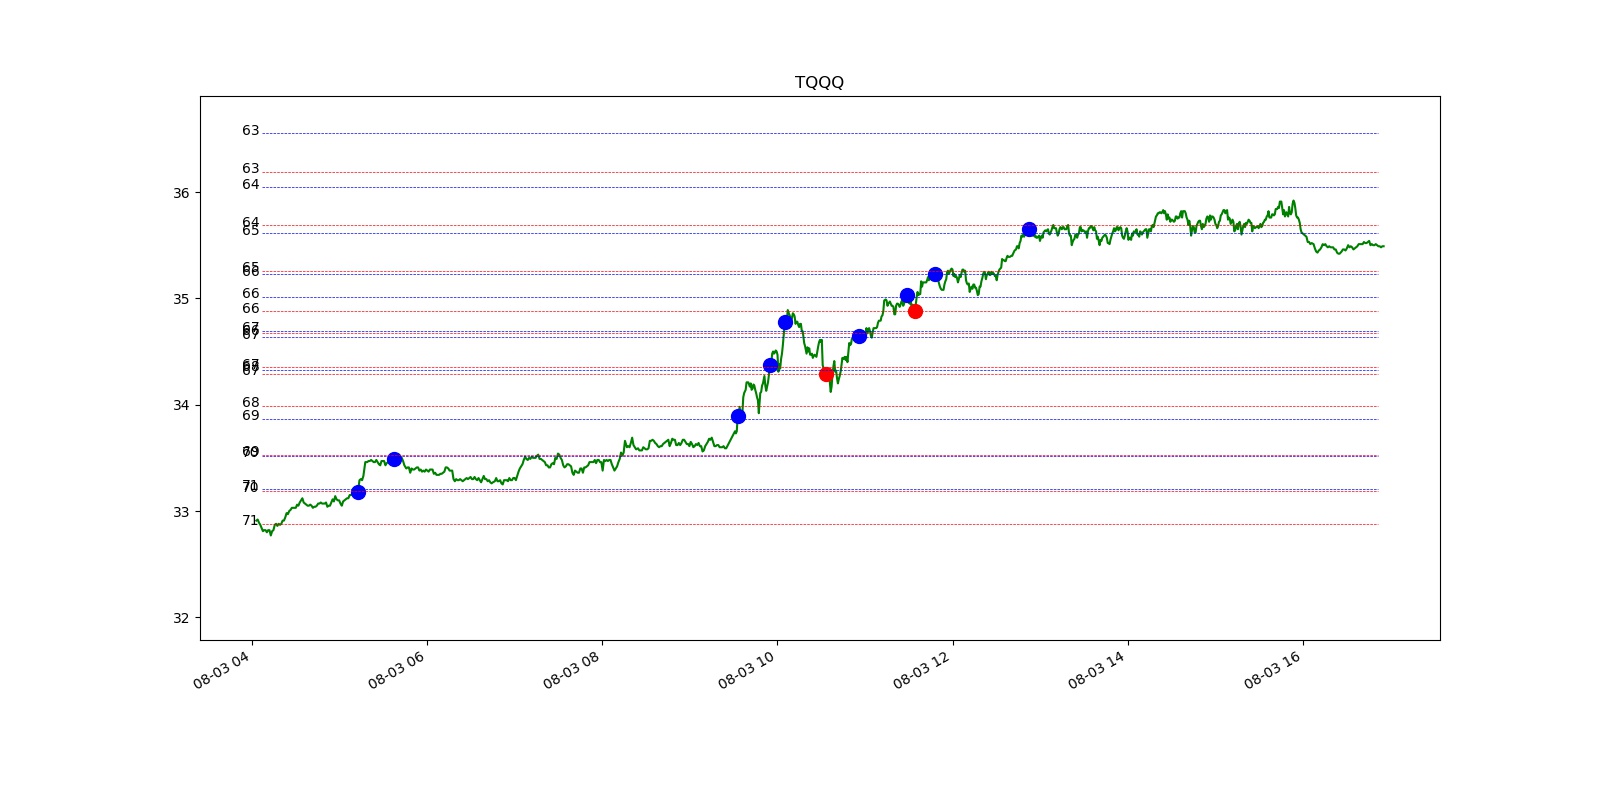Click the x-axis label 08-03 08

(571, 669)
